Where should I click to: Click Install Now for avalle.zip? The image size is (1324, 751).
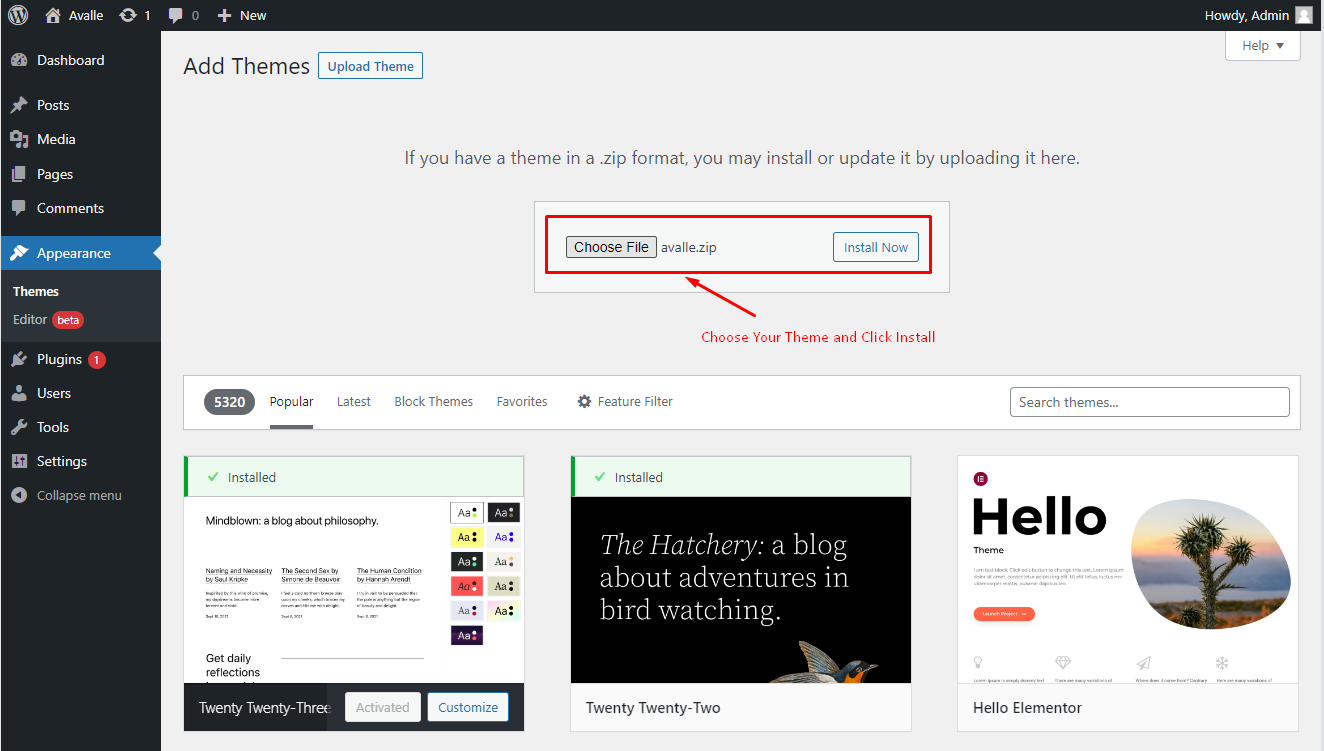click(876, 247)
